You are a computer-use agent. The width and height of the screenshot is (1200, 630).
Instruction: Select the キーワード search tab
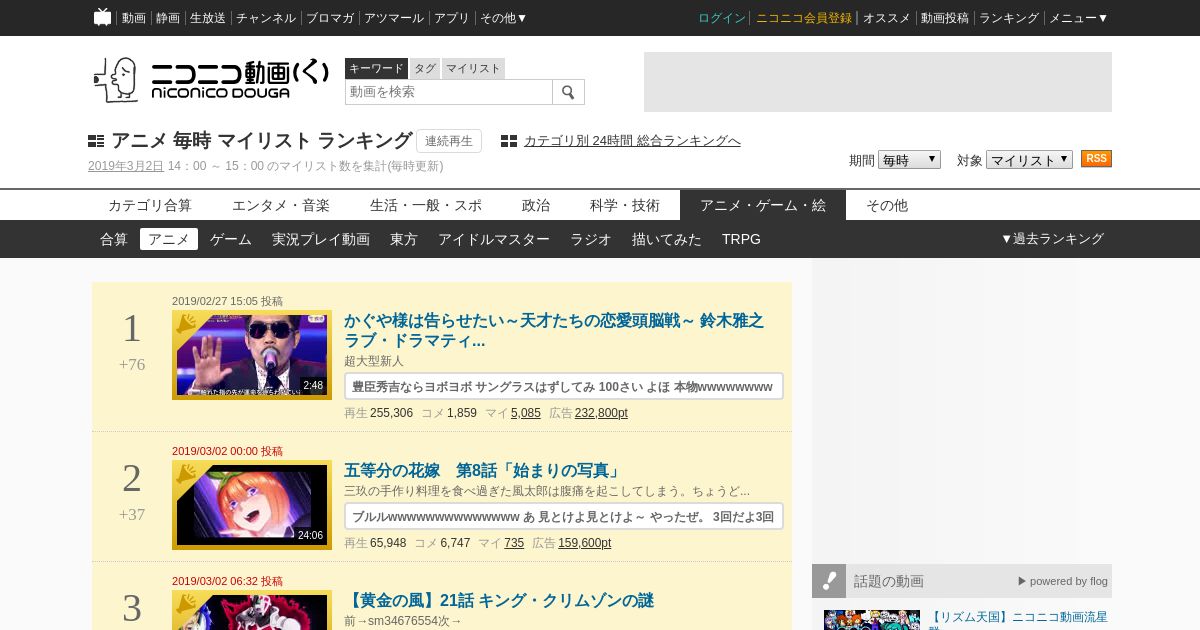376,68
